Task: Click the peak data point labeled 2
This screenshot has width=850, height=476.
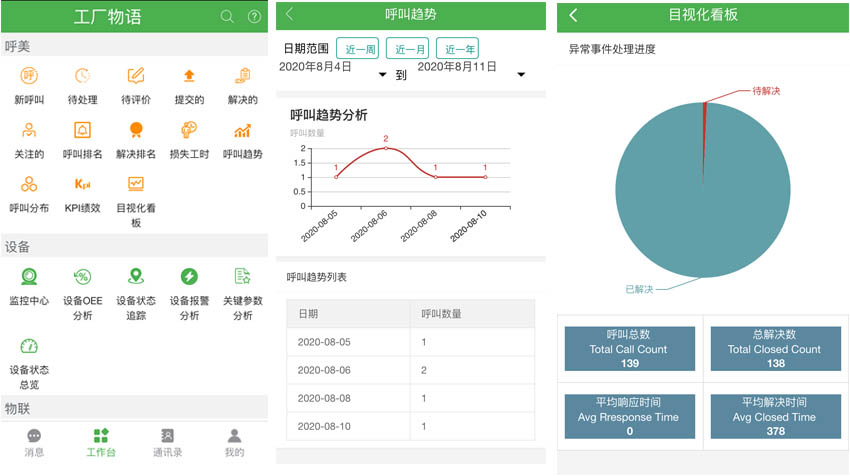Action: [x=386, y=148]
